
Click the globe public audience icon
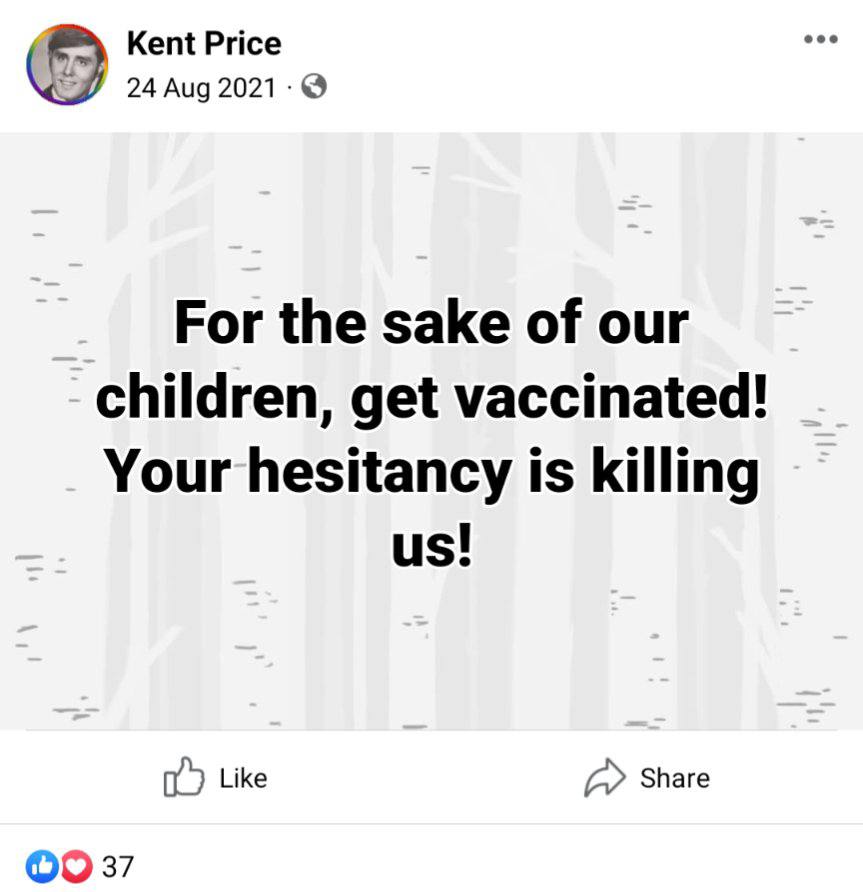313,88
